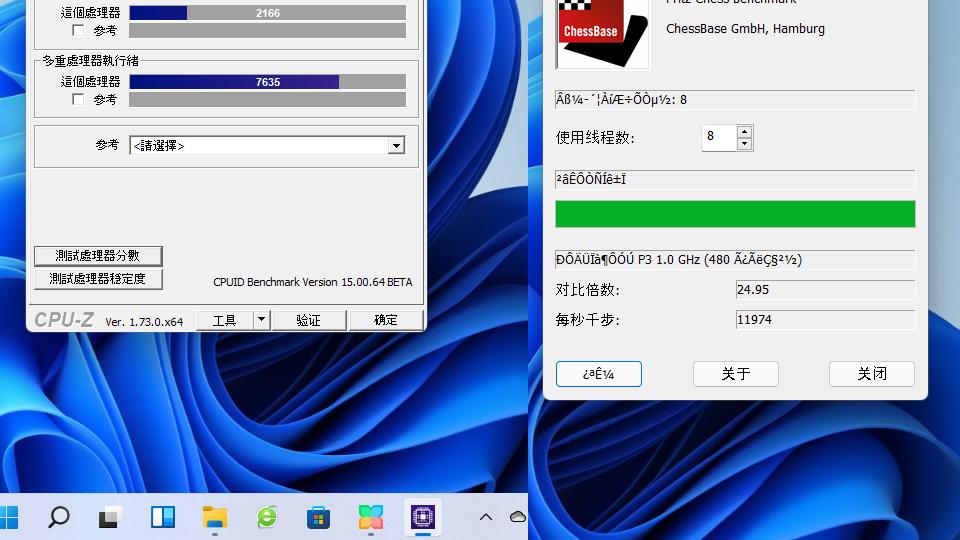Open taskbar Search magnifier

point(59,517)
